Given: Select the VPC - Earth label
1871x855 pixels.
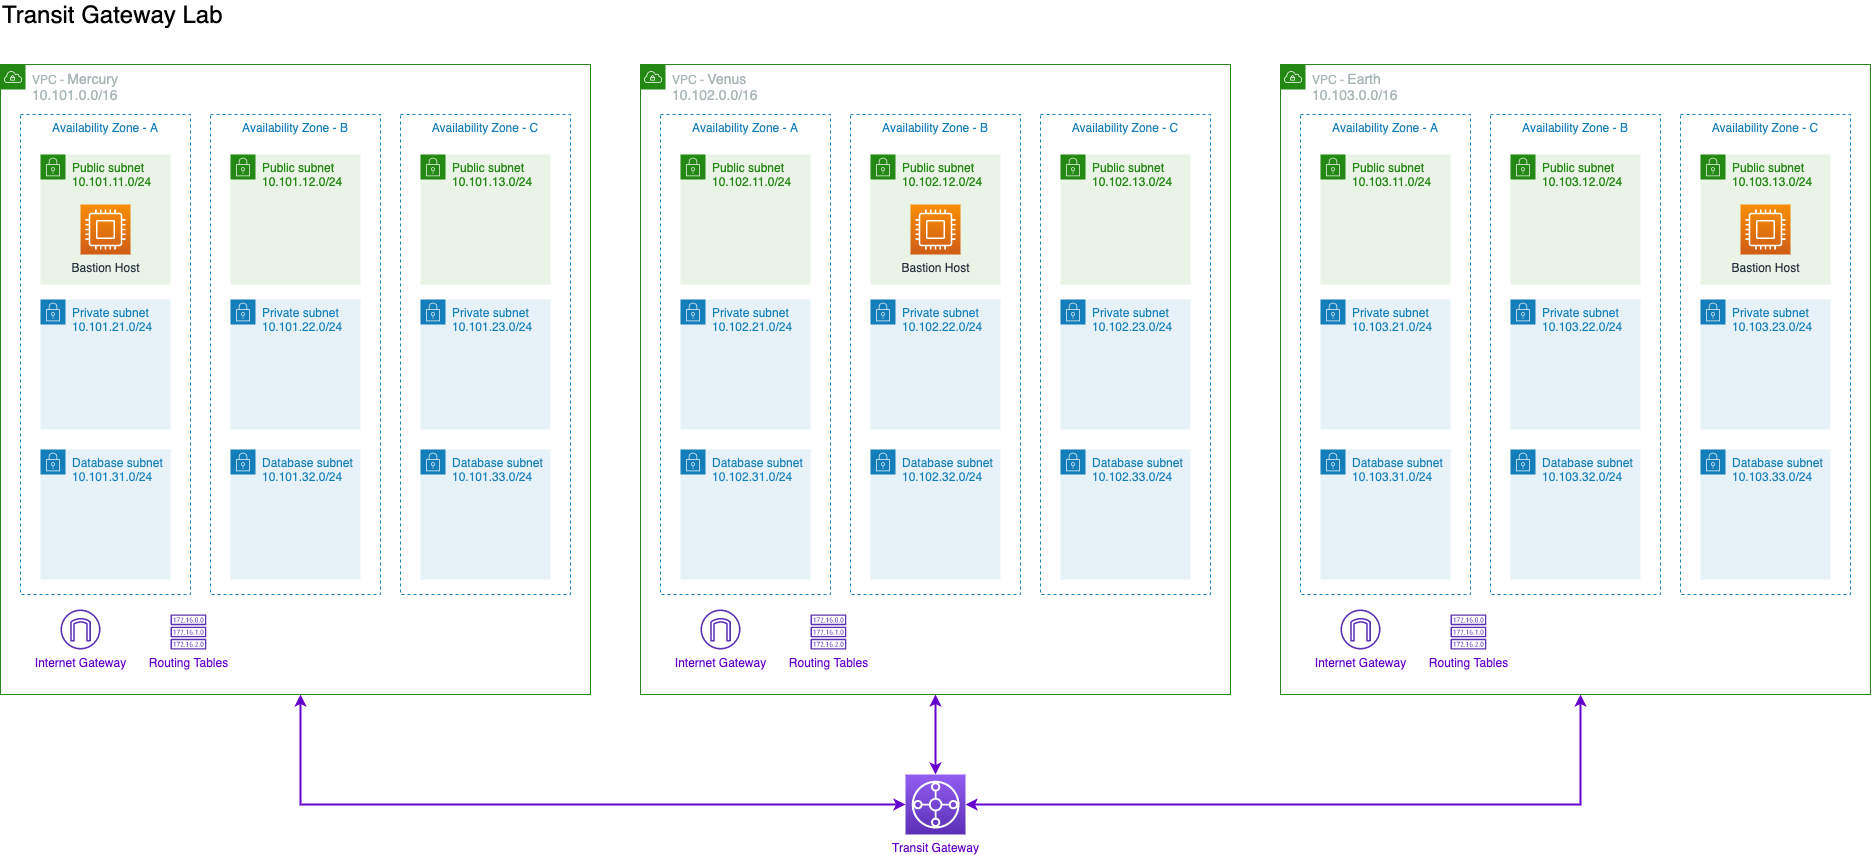Looking at the screenshot, I should [1346, 79].
